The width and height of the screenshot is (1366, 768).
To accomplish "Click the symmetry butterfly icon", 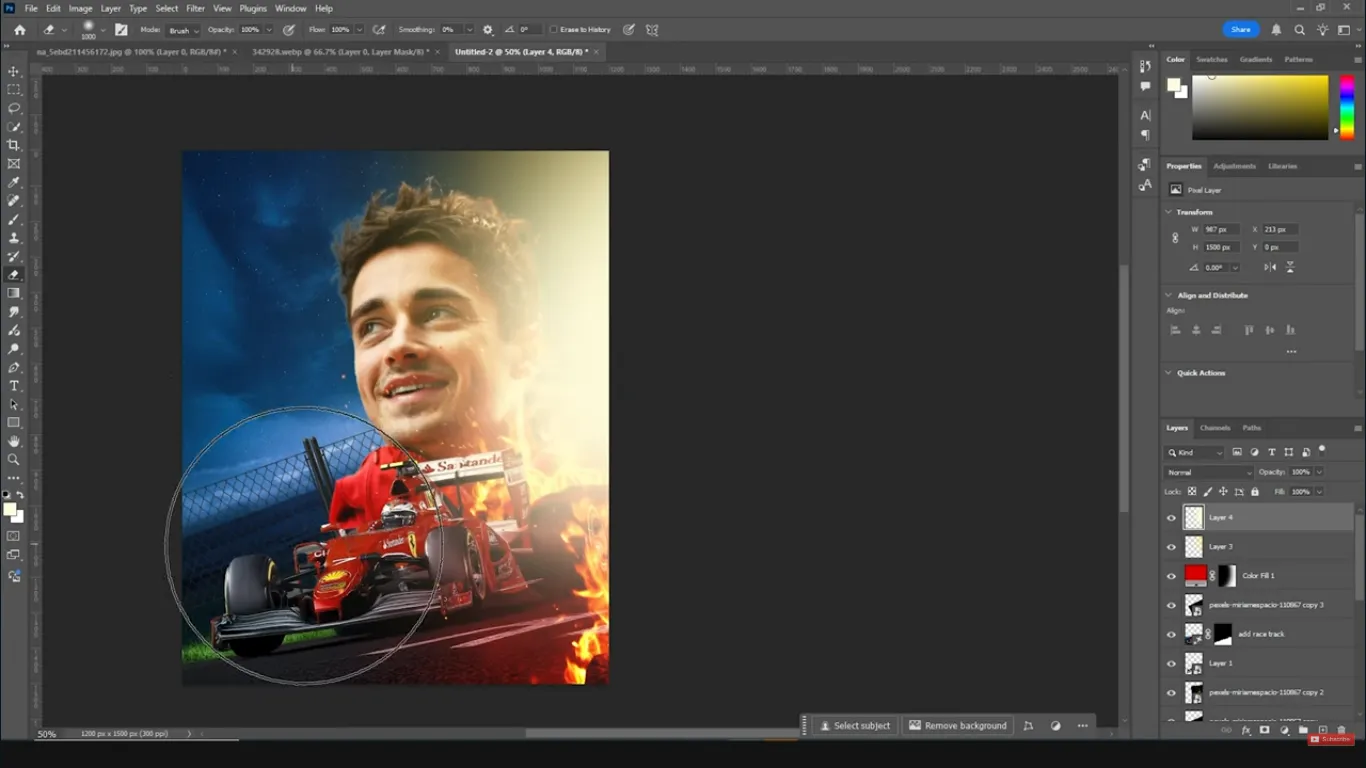I will (653, 30).
